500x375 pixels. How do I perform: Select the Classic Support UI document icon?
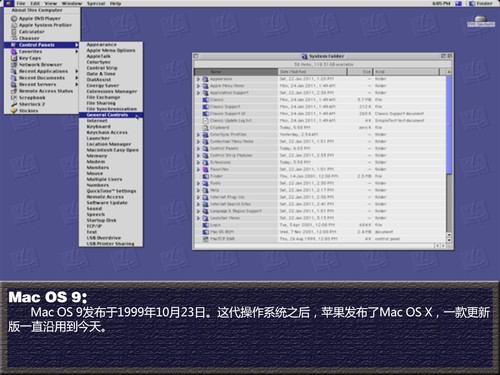pyautogui.click(x=206, y=114)
